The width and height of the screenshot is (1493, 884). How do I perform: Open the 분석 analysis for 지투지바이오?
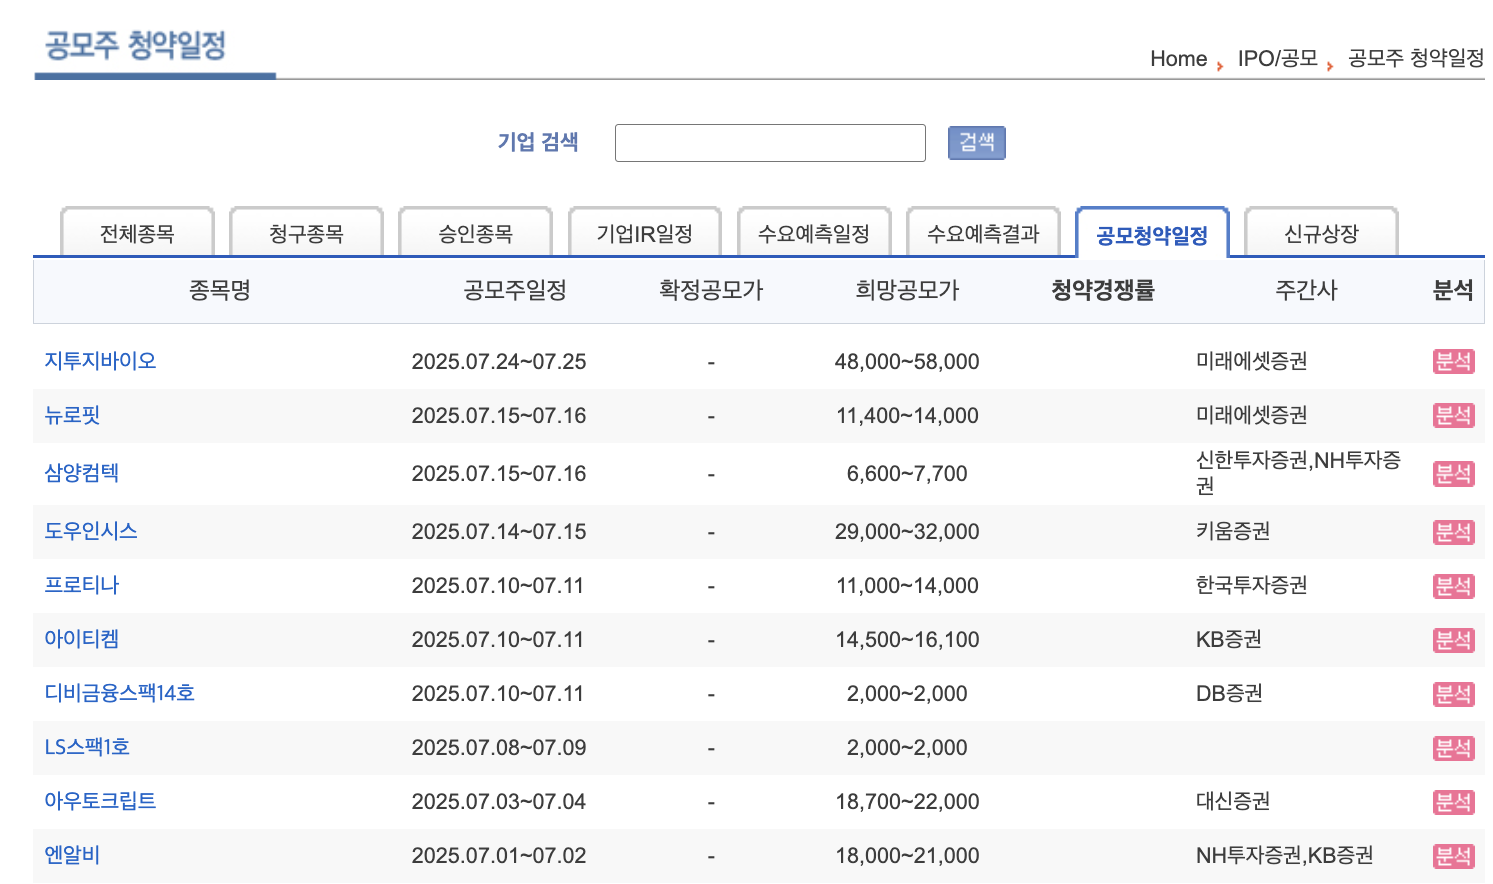1453,361
